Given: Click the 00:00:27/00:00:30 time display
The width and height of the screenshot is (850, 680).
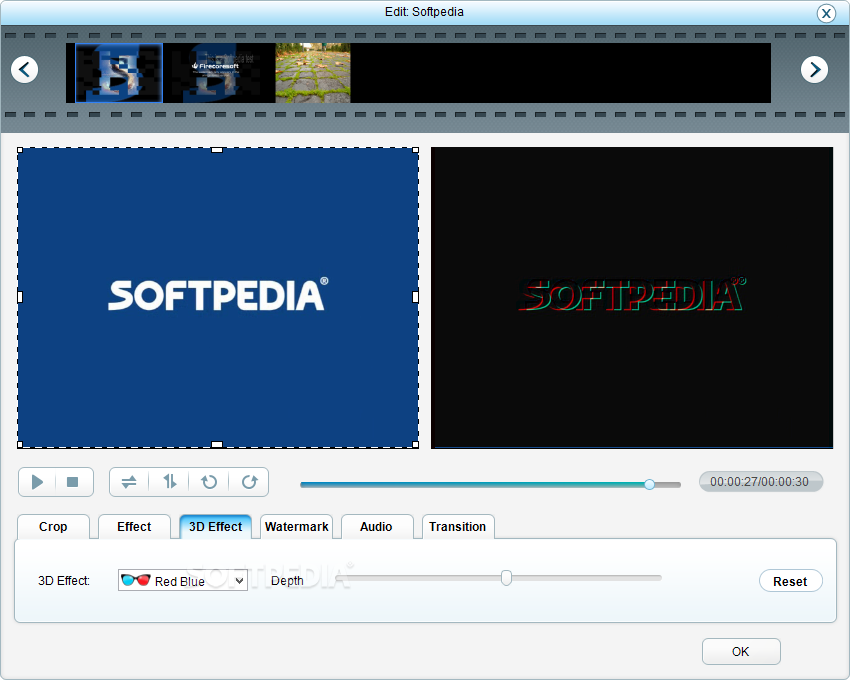Looking at the screenshot, I should (760, 482).
